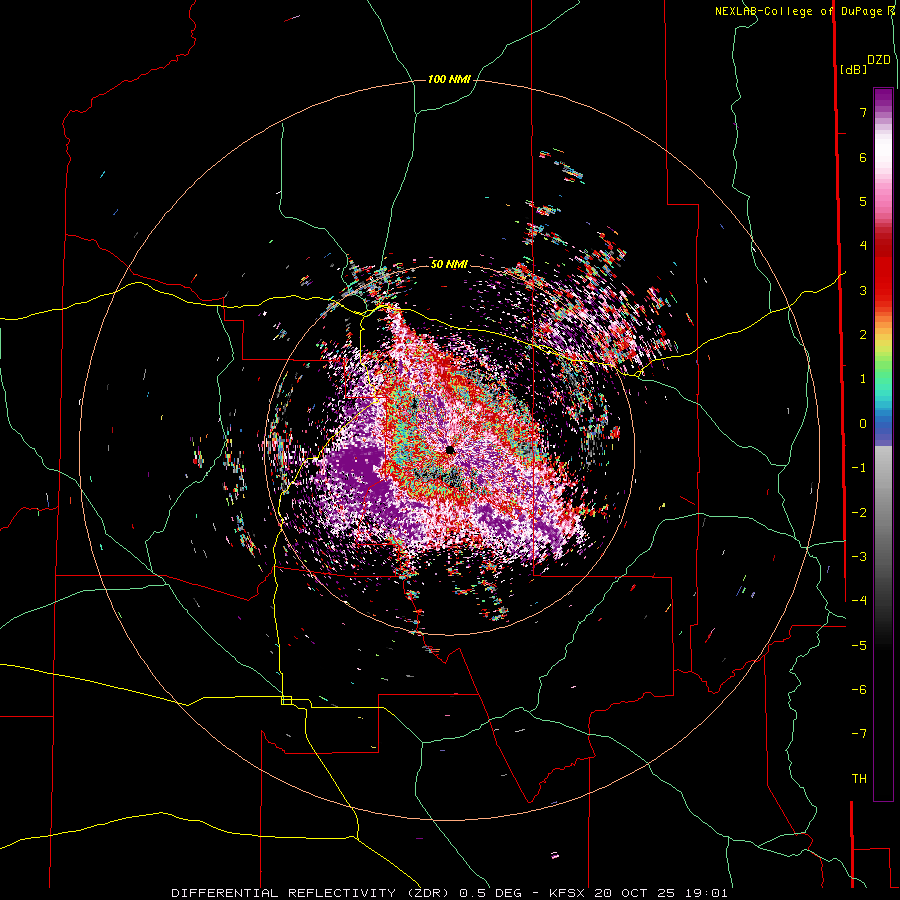
Task: Select the -4 value on scale
Action: pyautogui.click(x=859, y=601)
